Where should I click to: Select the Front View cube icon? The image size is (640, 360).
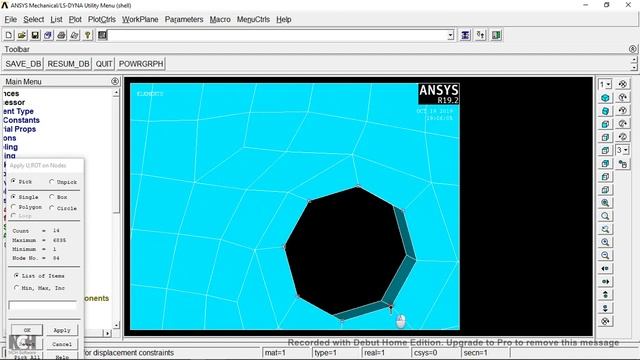coord(605,124)
